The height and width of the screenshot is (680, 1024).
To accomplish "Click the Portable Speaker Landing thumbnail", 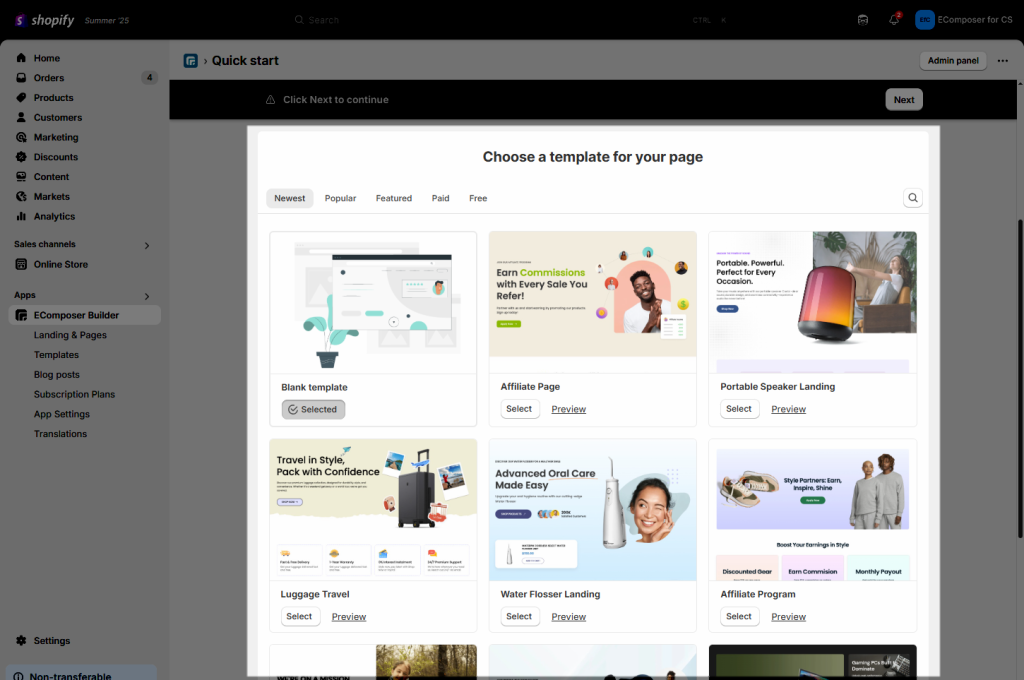I will coord(812,302).
